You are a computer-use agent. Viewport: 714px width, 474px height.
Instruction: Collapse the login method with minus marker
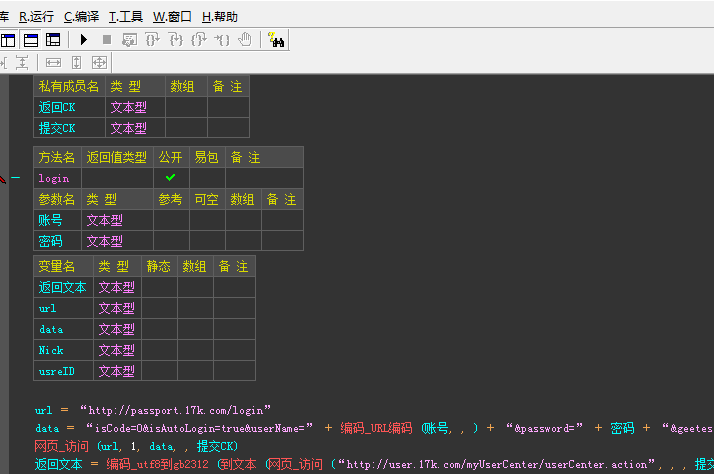[16, 178]
